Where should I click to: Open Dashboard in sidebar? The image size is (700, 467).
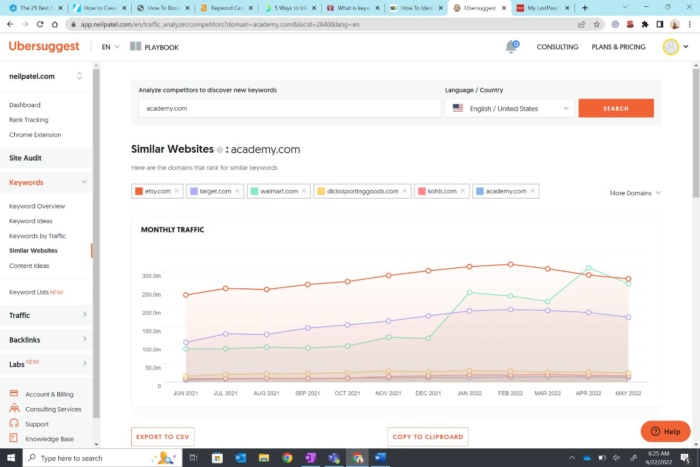coord(25,105)
